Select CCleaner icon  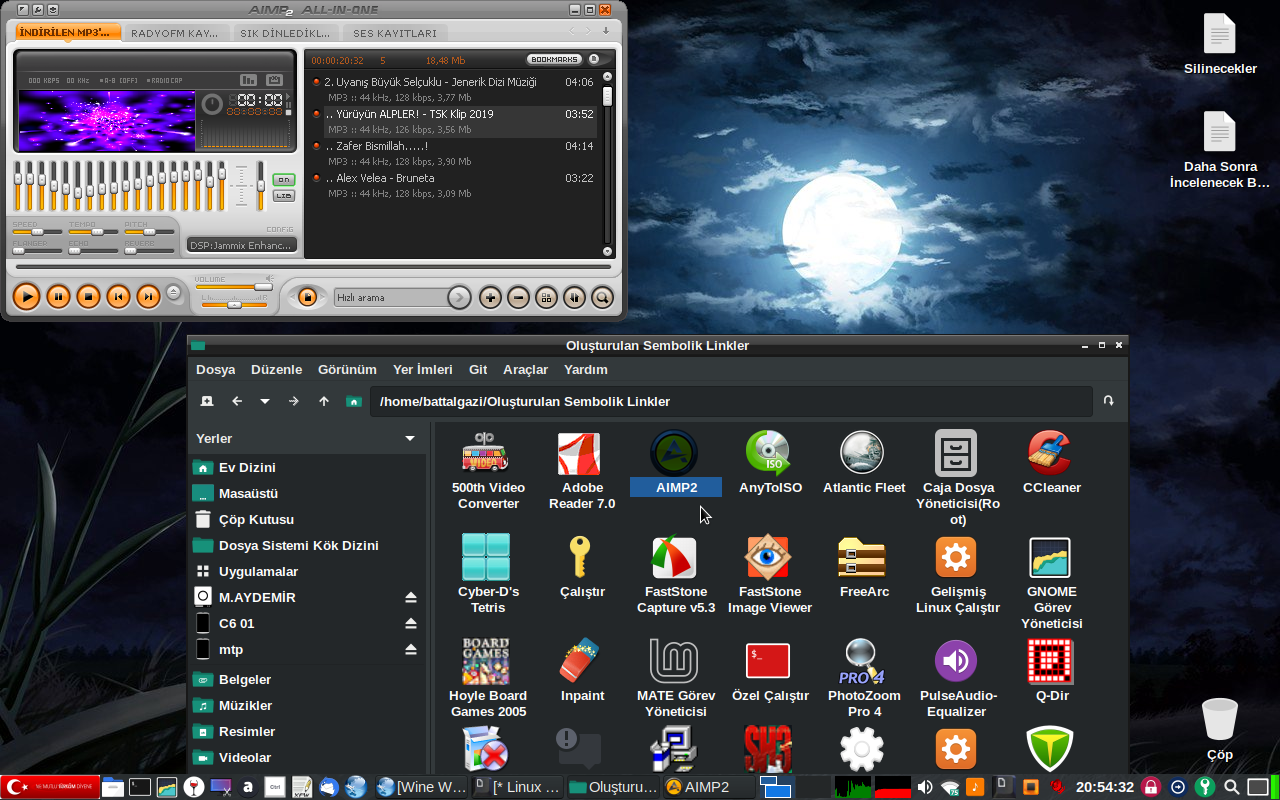click(x=1051, y=463)
